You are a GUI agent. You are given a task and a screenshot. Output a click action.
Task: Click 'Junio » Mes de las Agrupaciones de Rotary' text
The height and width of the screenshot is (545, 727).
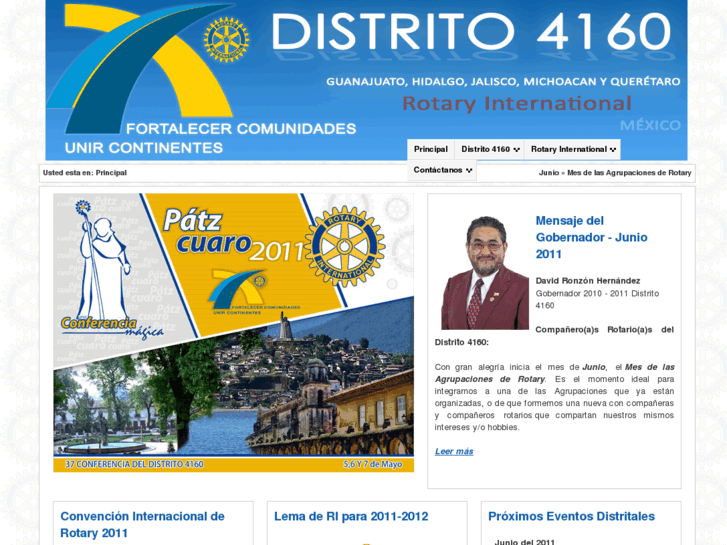tap(615, 173)
